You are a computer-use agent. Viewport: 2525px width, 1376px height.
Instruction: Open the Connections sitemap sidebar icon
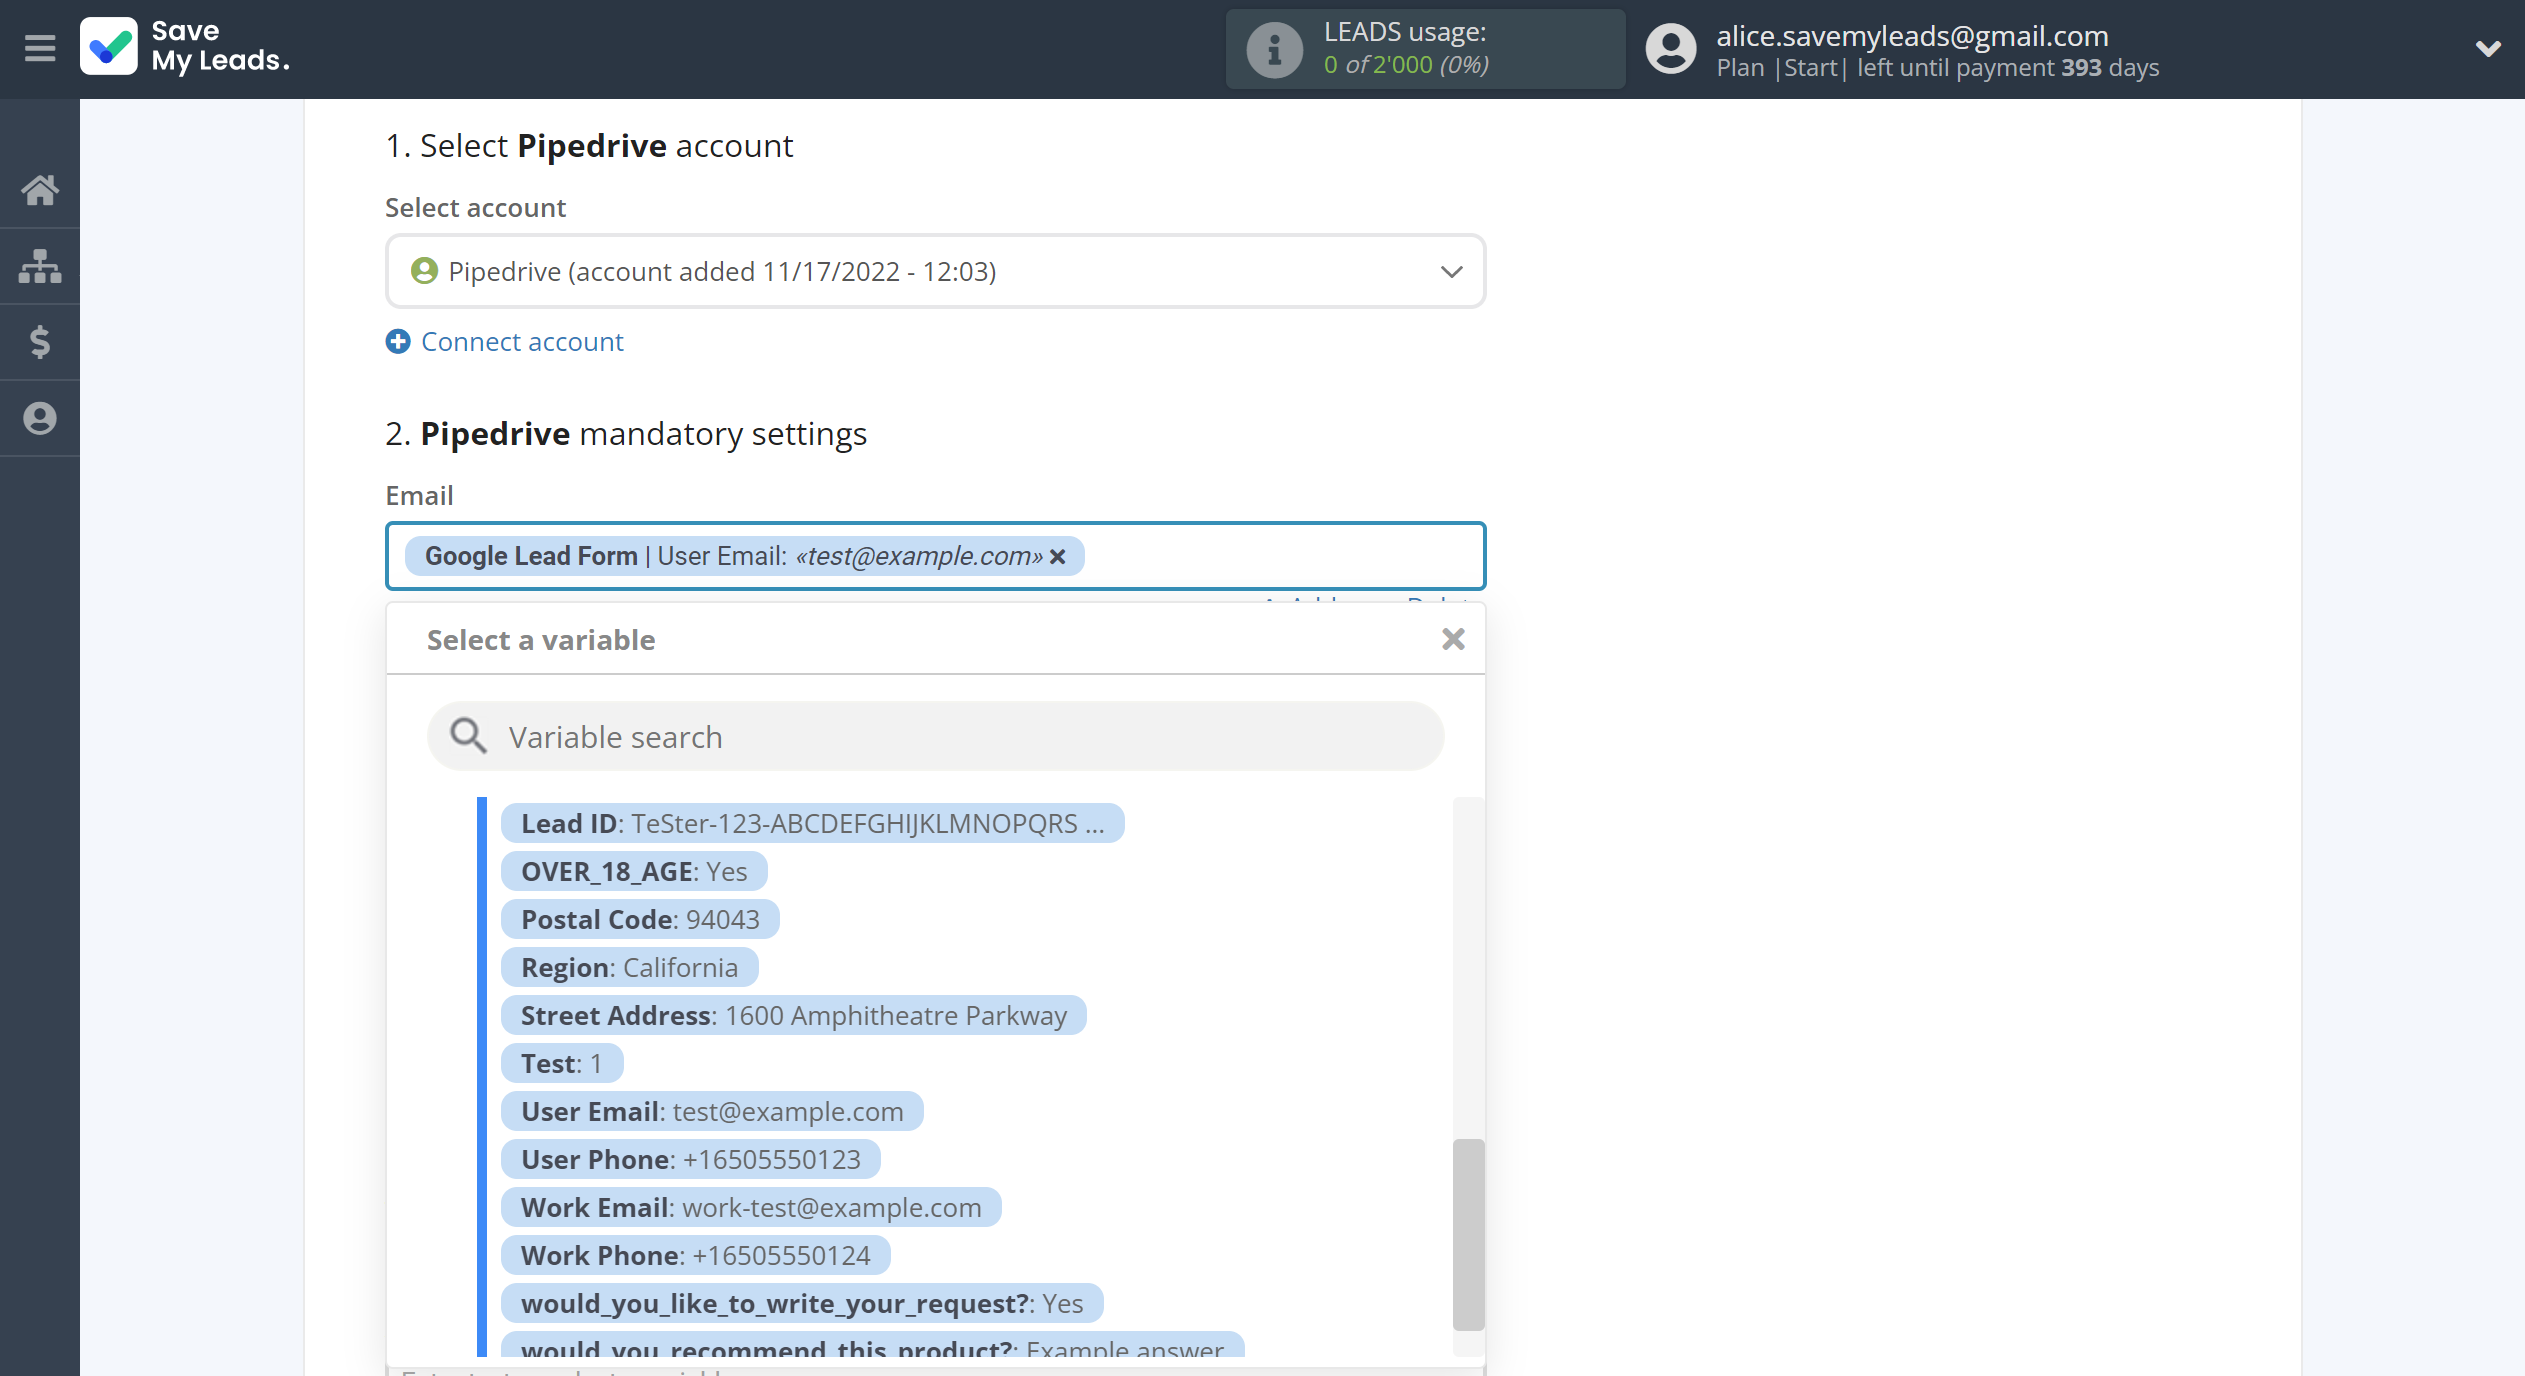(40, 266)
